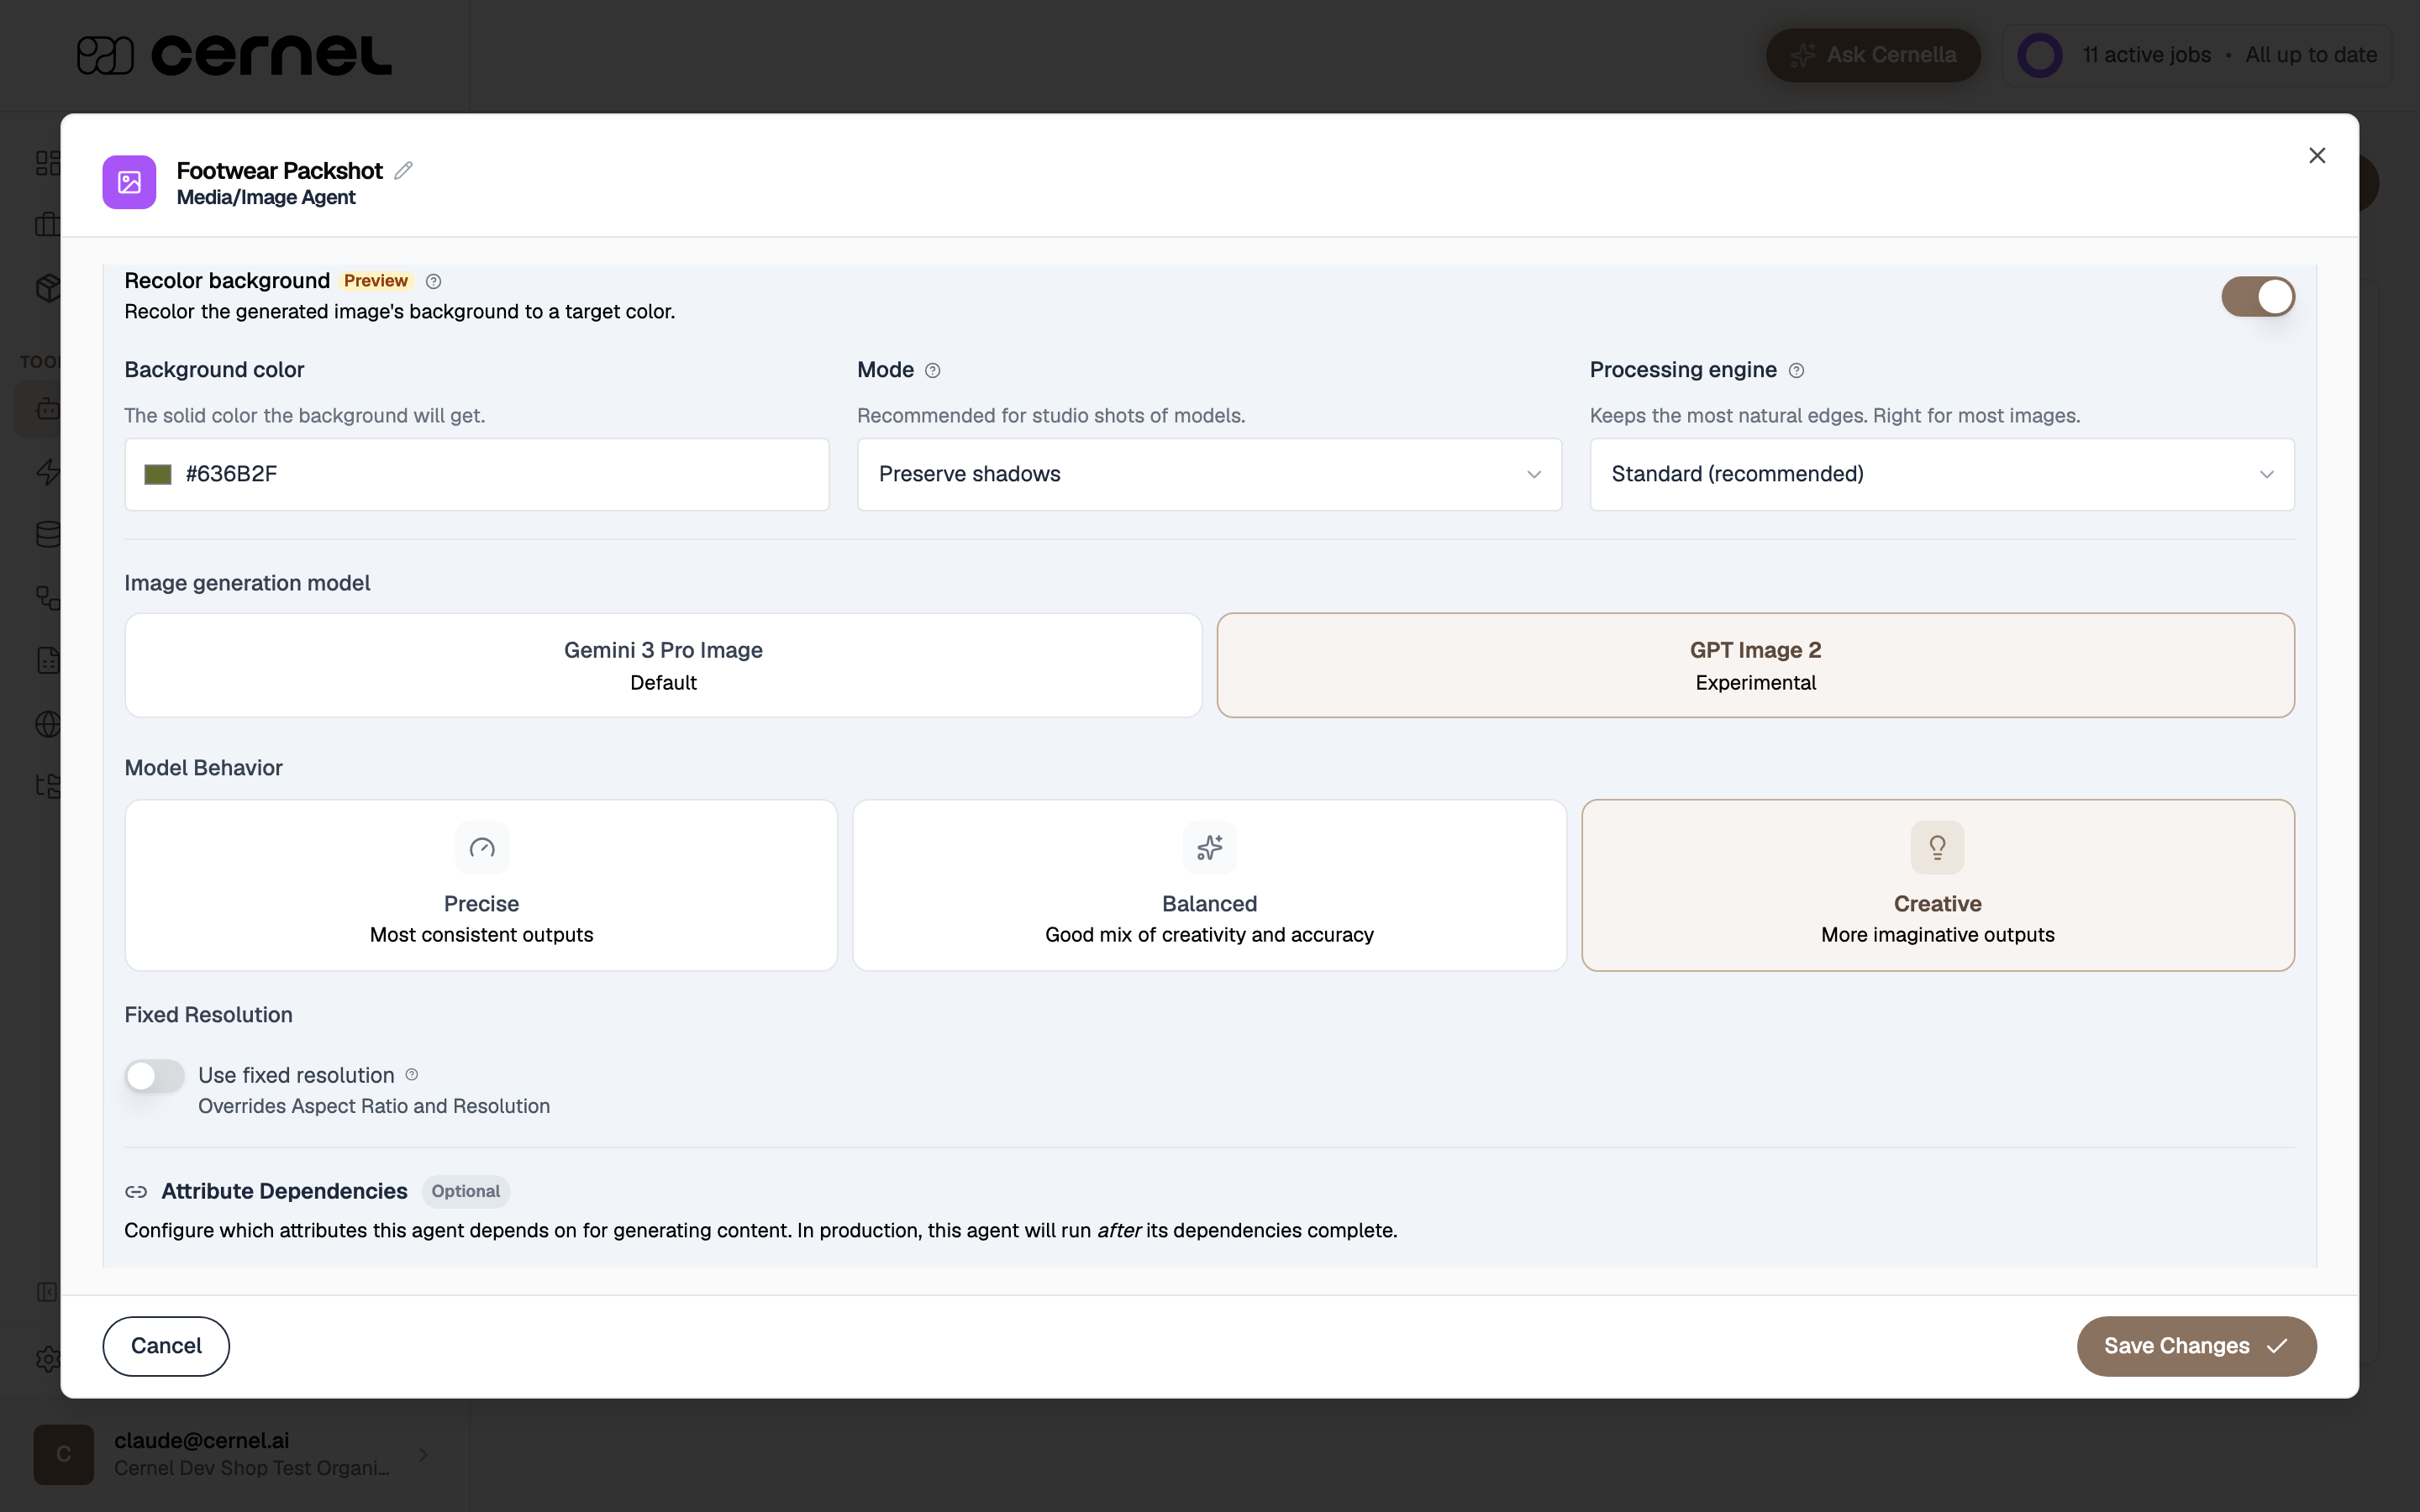Close the agent settings dialog
Viewport: 2420px width, 1512px height.
pyautogui.click(x=2317, y=155)
